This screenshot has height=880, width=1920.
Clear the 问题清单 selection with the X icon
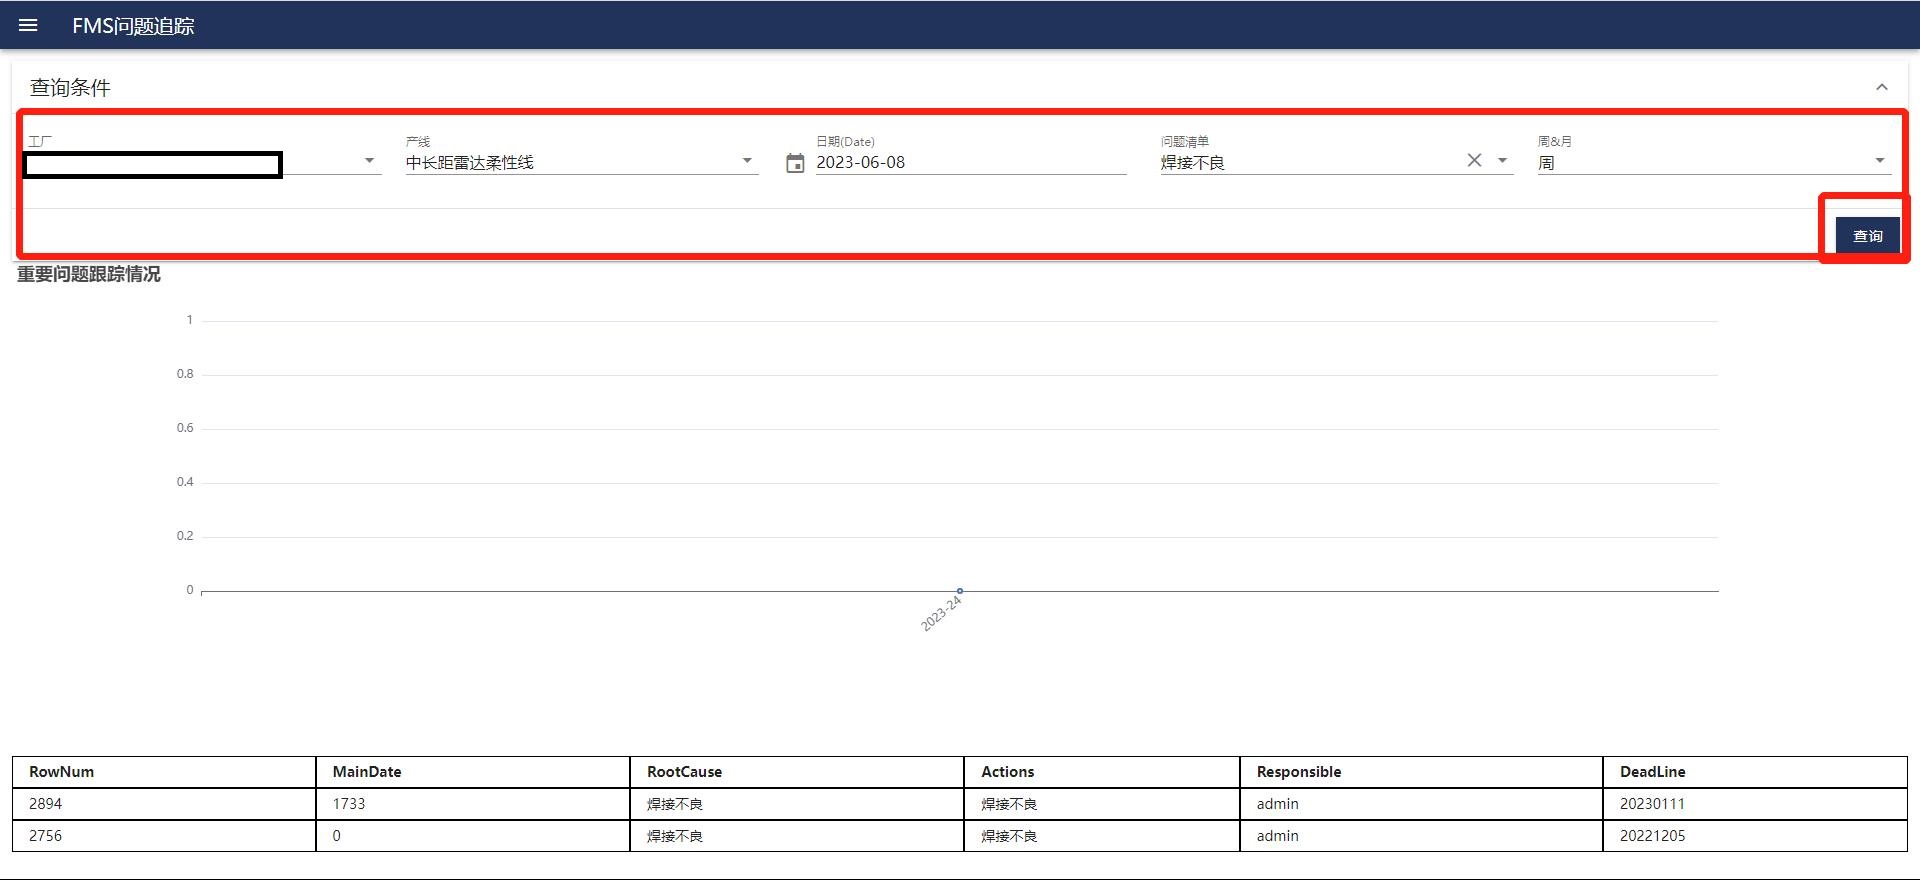tap(1474, 160)
